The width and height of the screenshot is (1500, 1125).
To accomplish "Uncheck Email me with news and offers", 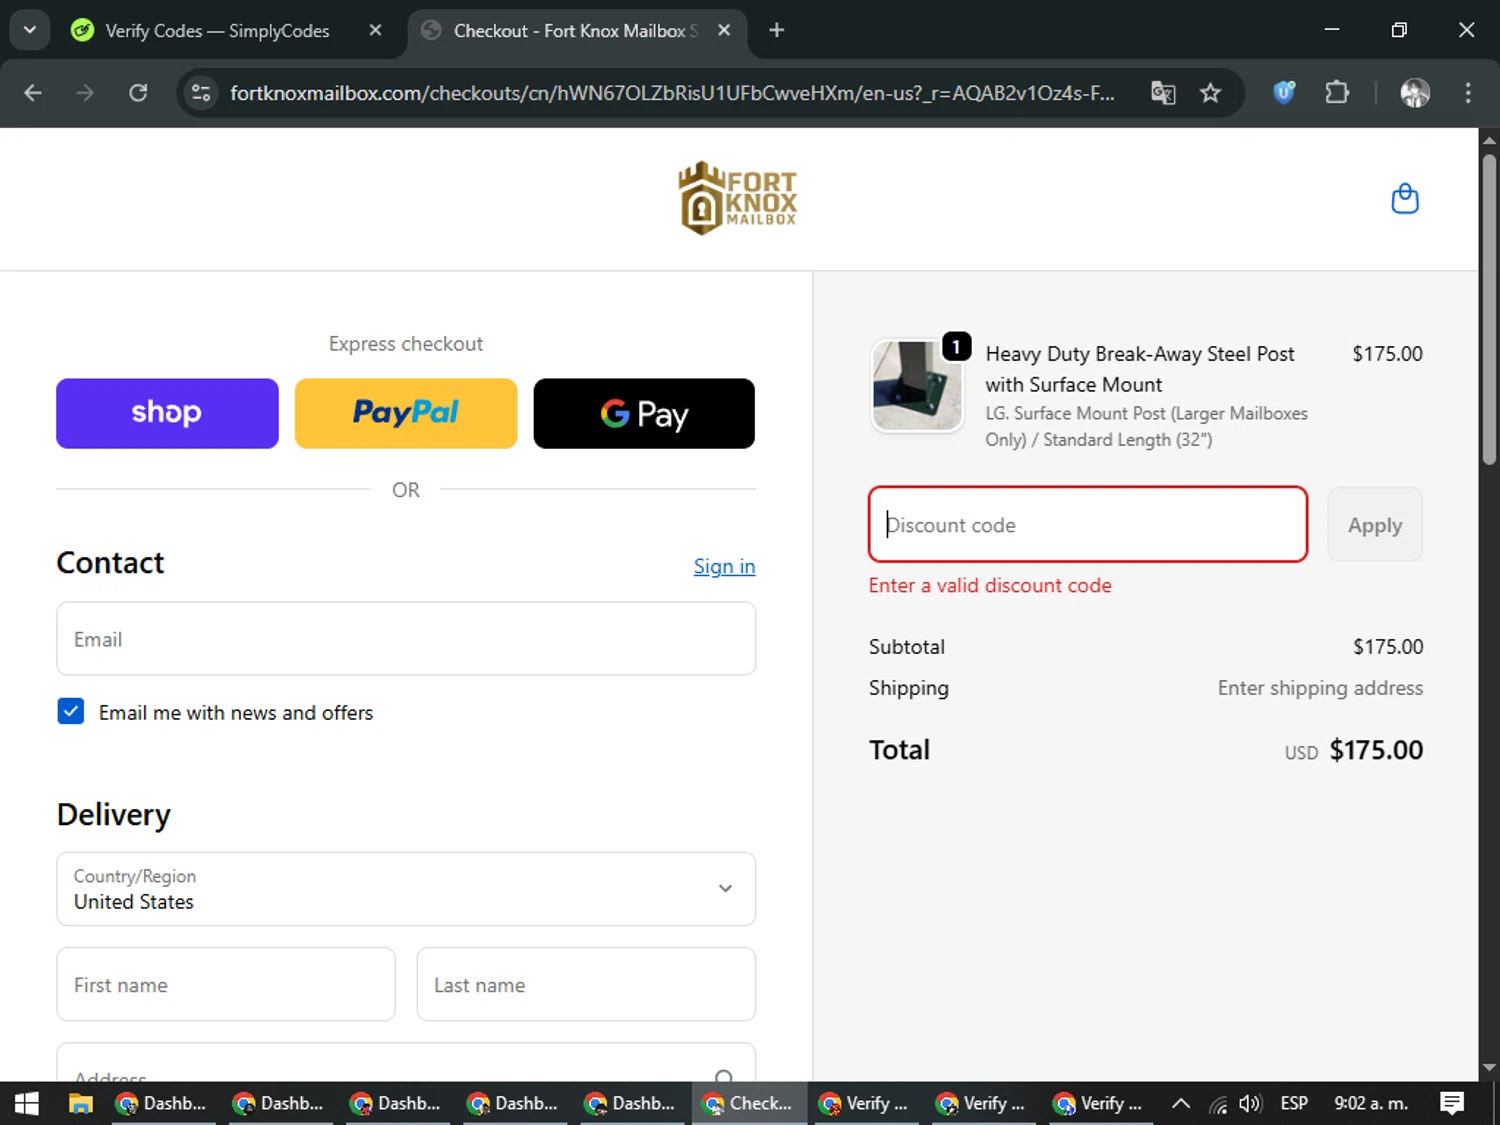I will pos(71,712).
